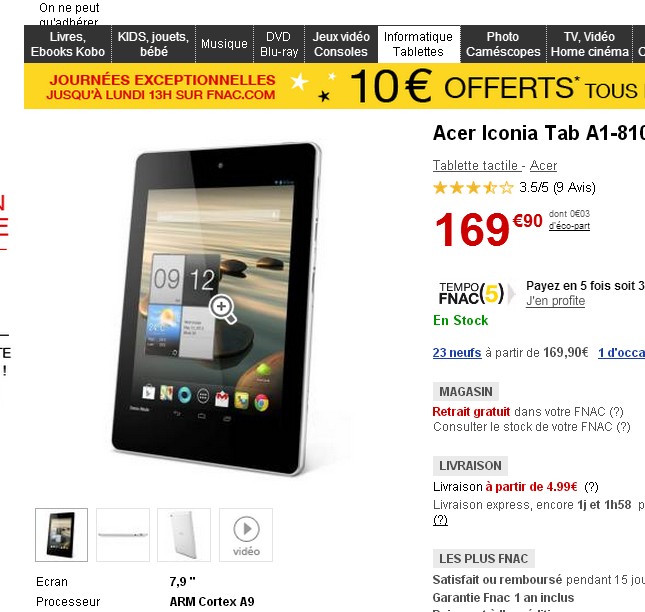645x612 pixels.
Task: Open help icon after Consulter le stock
Action: pos(623,427)
